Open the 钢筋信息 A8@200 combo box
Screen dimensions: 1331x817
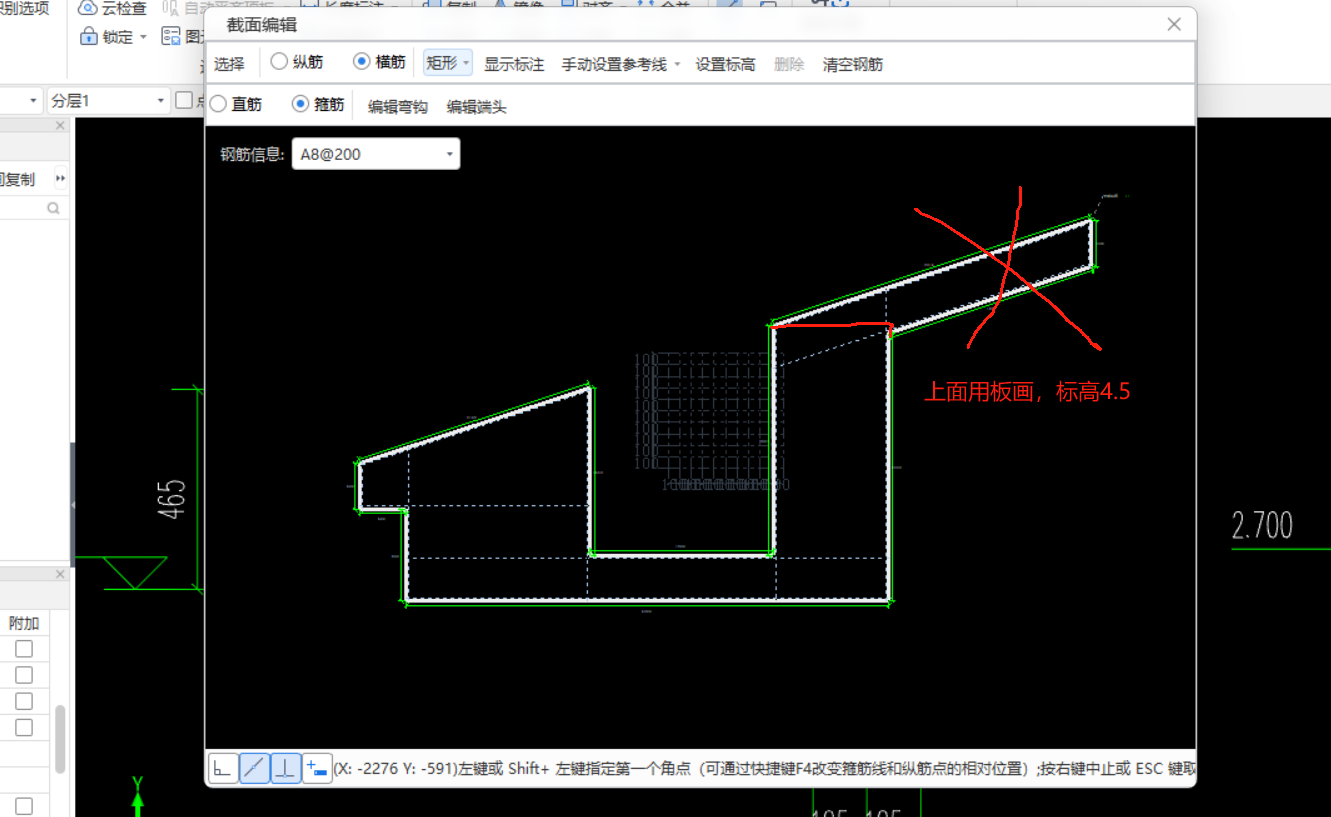(376, 154)
